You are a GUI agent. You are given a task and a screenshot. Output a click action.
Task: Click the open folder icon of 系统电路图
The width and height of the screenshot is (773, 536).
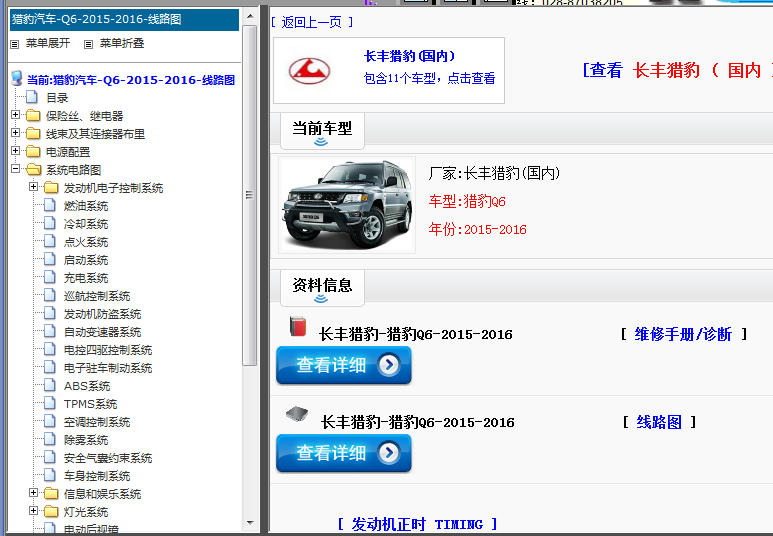coord(34,170)
